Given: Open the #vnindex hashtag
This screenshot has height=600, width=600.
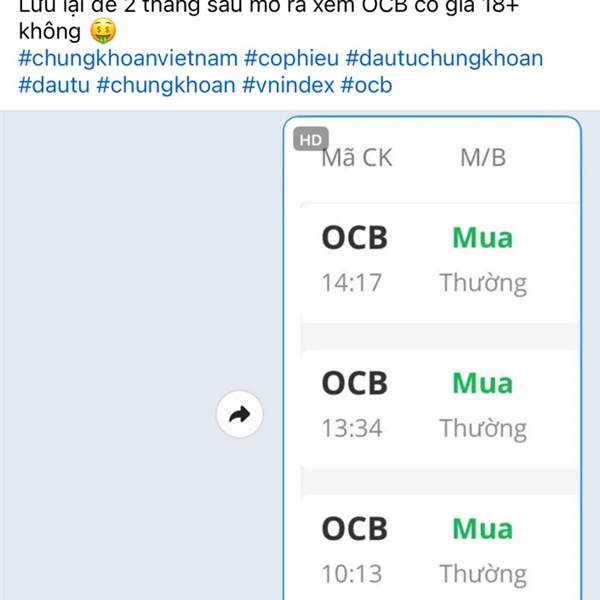Looking at the screenshot, I should coord(288,85).
